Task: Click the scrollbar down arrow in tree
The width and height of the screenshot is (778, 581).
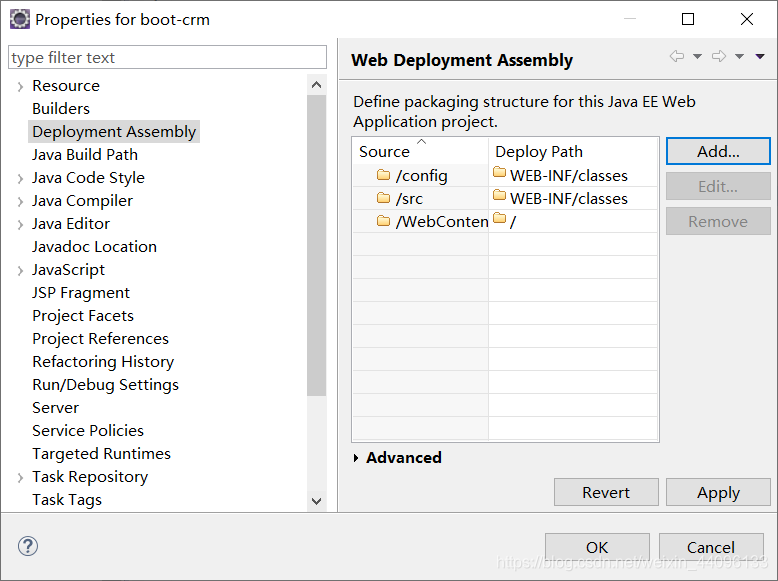Action: (x=317, y=501)
